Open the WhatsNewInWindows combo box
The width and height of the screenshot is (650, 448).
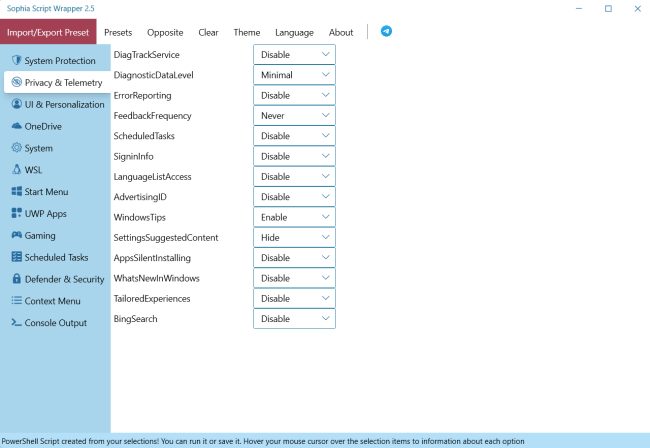294,278
